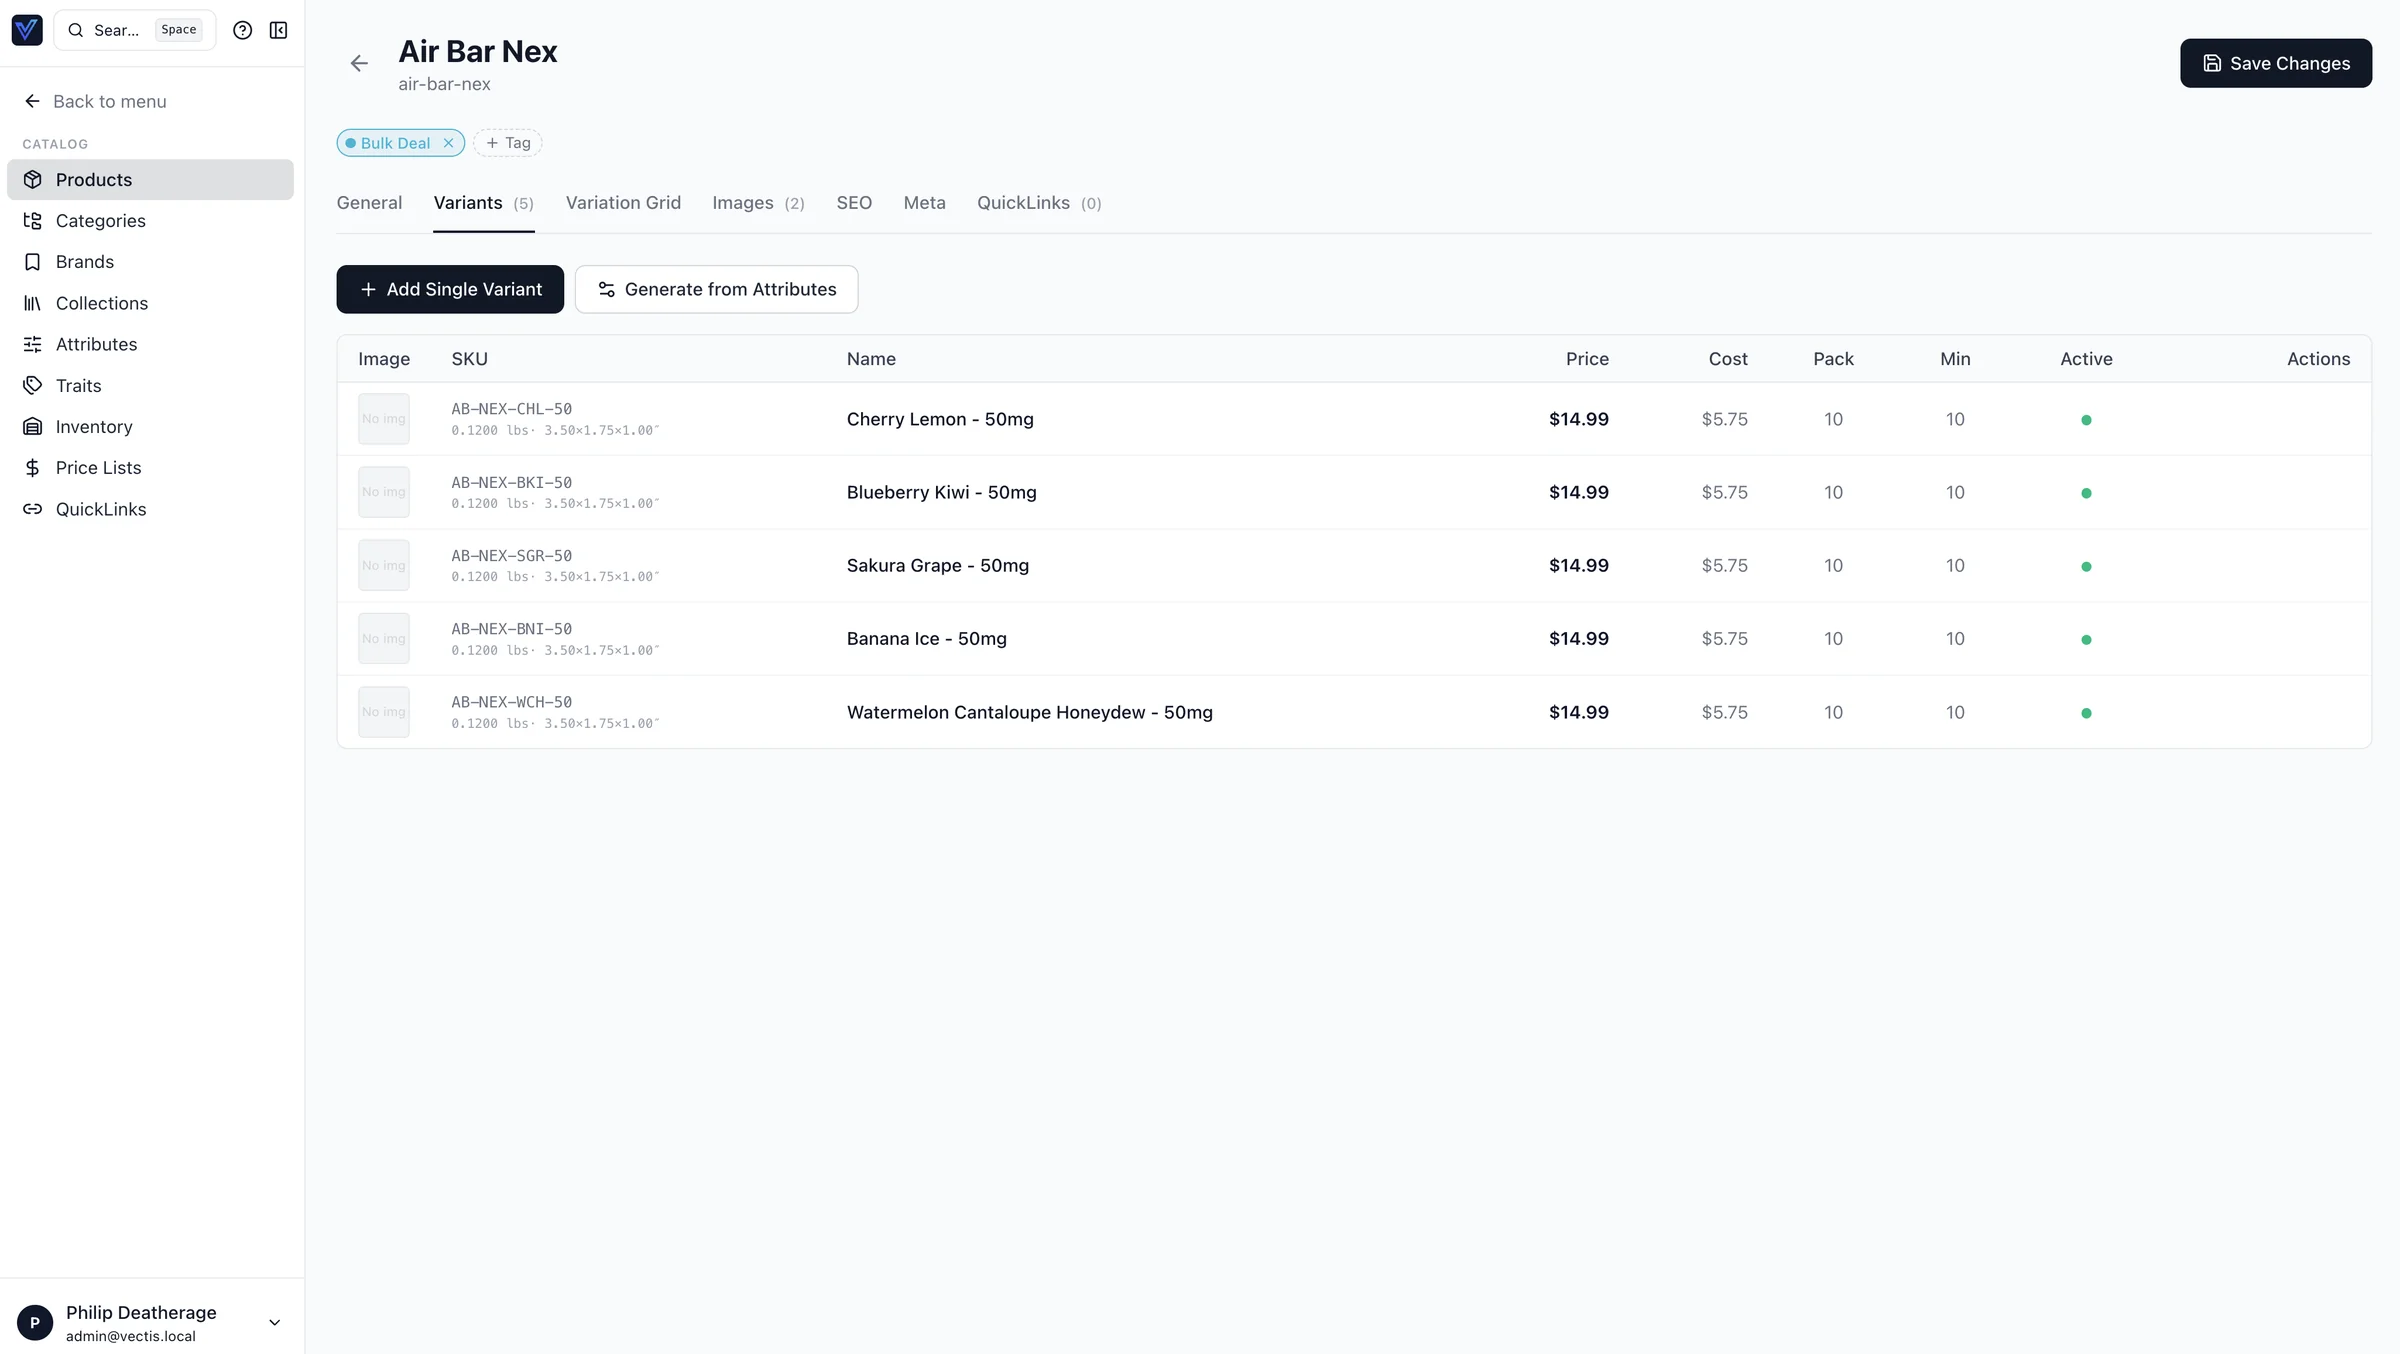The height and width of the screenshot is (1354, 2400).
Task: Open the Brands page
Action: click(x=85, y=261)
